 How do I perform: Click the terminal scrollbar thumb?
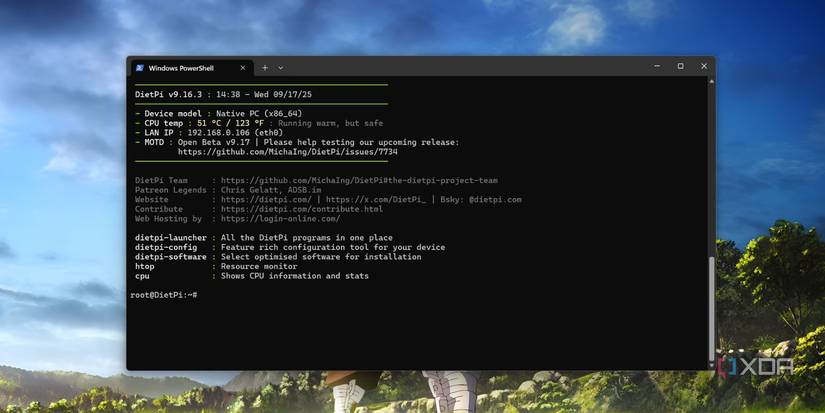711,308
